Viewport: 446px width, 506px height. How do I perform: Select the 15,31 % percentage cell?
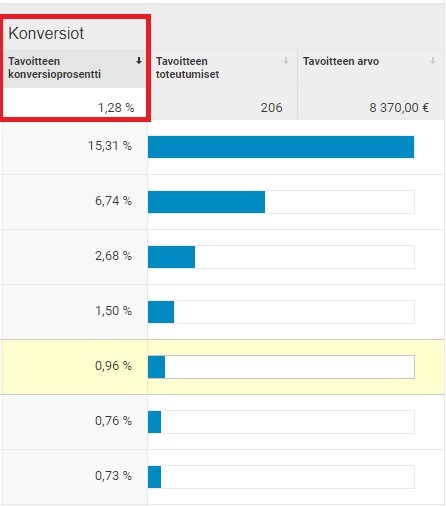[110, 146]
